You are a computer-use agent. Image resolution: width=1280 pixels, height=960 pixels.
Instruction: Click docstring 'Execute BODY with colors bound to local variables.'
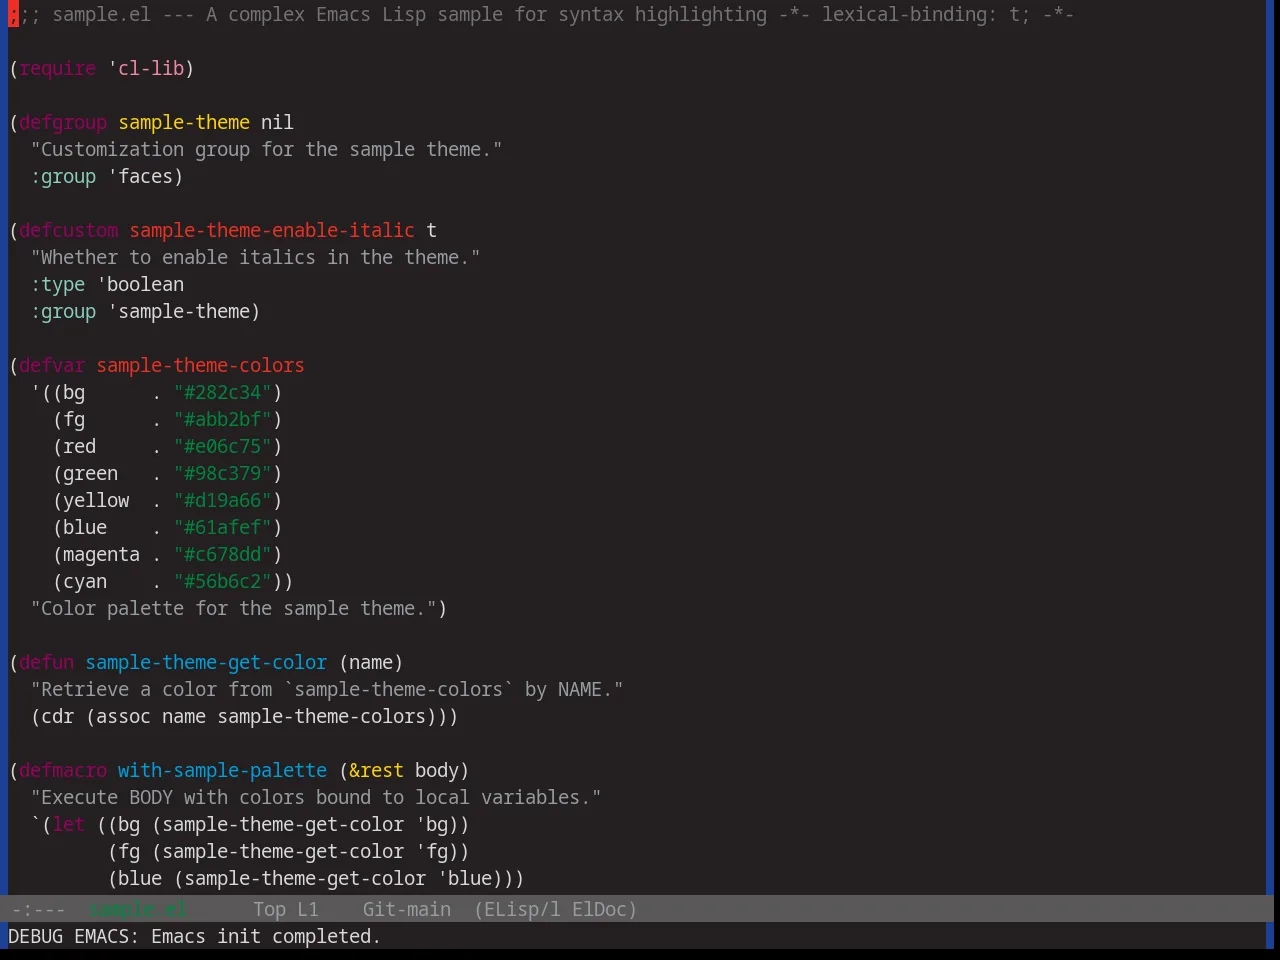(x=316, y=797)
